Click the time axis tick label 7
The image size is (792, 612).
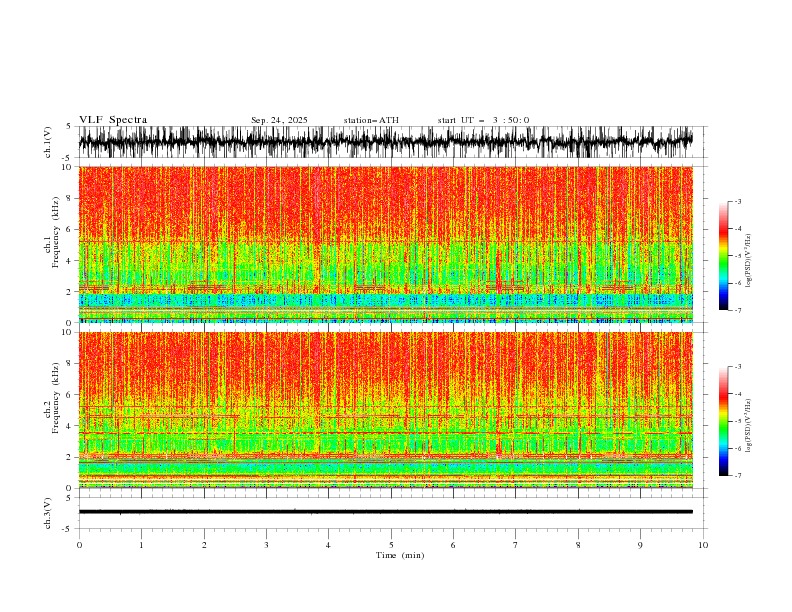point(516,545)
